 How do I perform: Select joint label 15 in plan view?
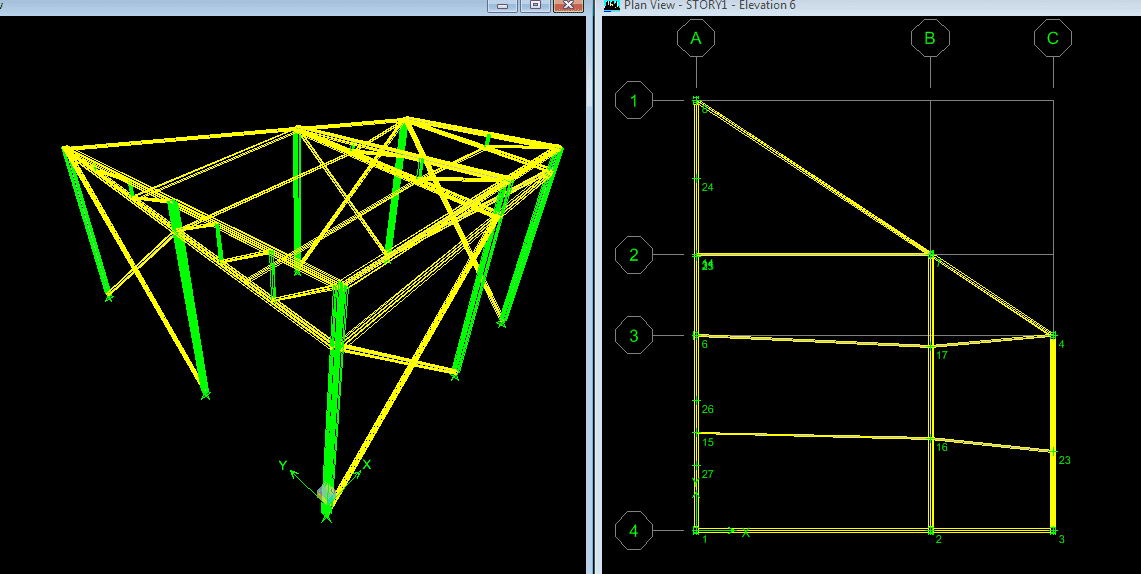[708, 442]
